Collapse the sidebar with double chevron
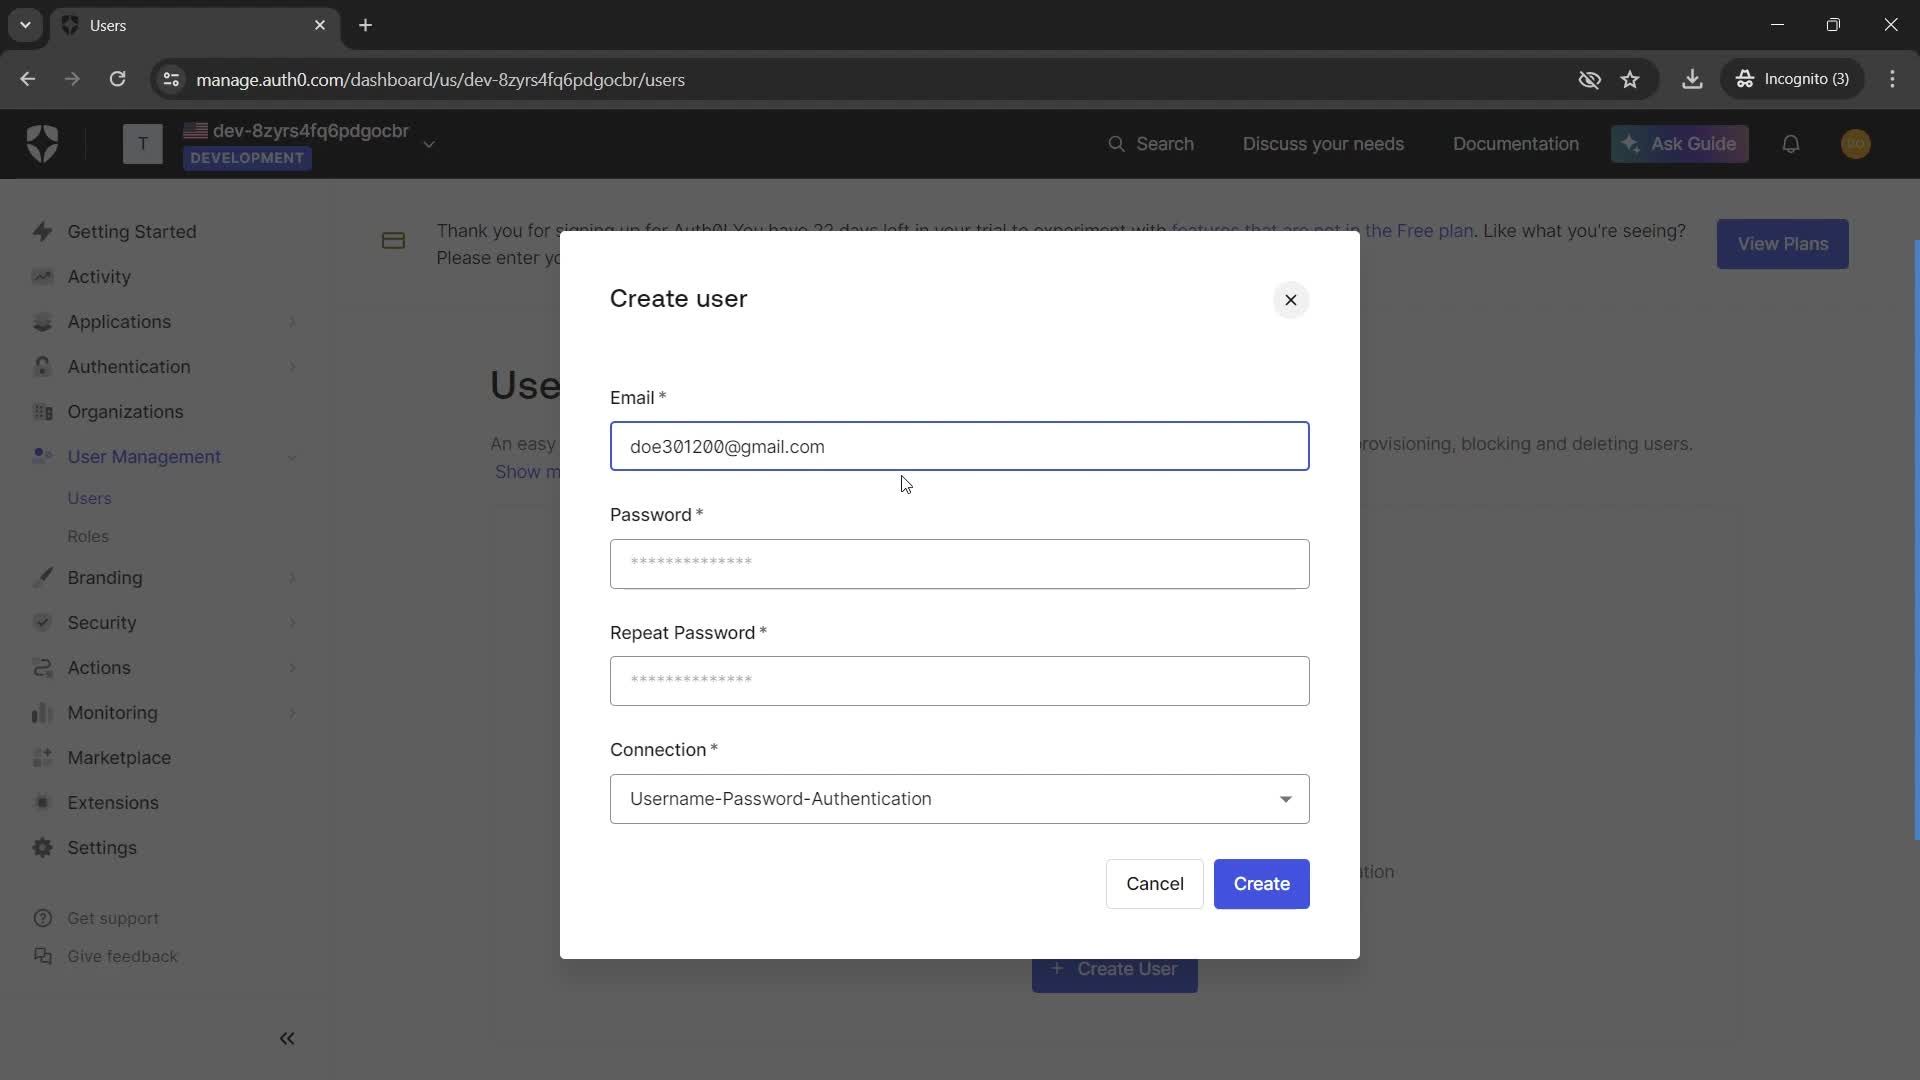This screenshot has height=1080, width=1920. point(287,1039)
